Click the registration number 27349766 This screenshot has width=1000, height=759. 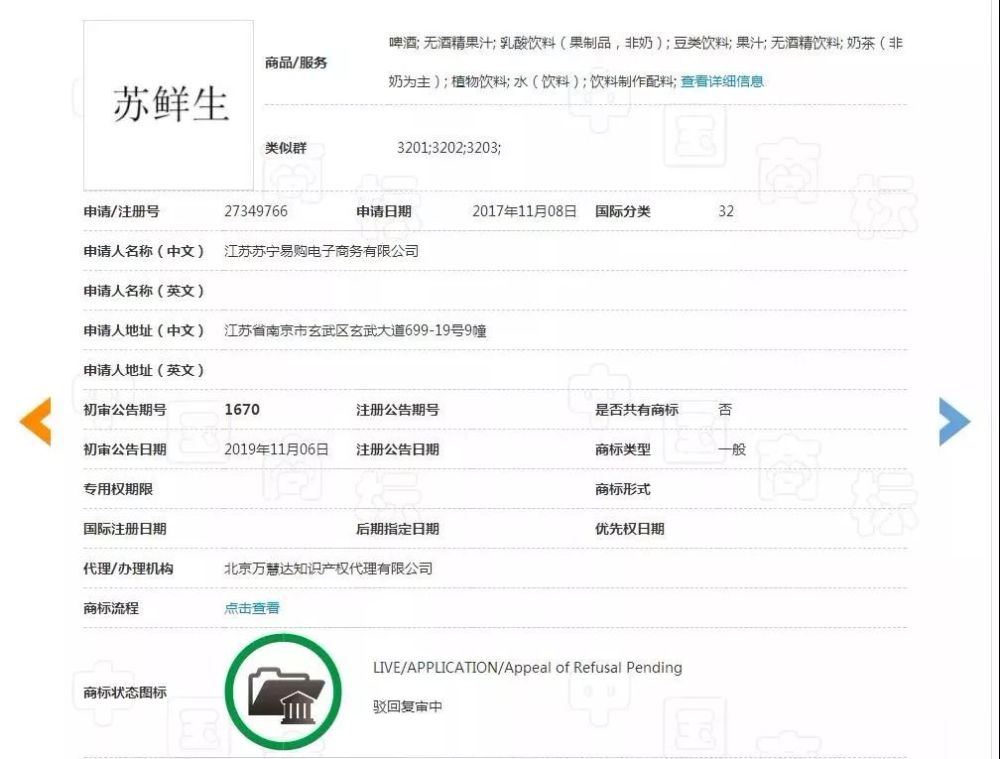point(257,211)
